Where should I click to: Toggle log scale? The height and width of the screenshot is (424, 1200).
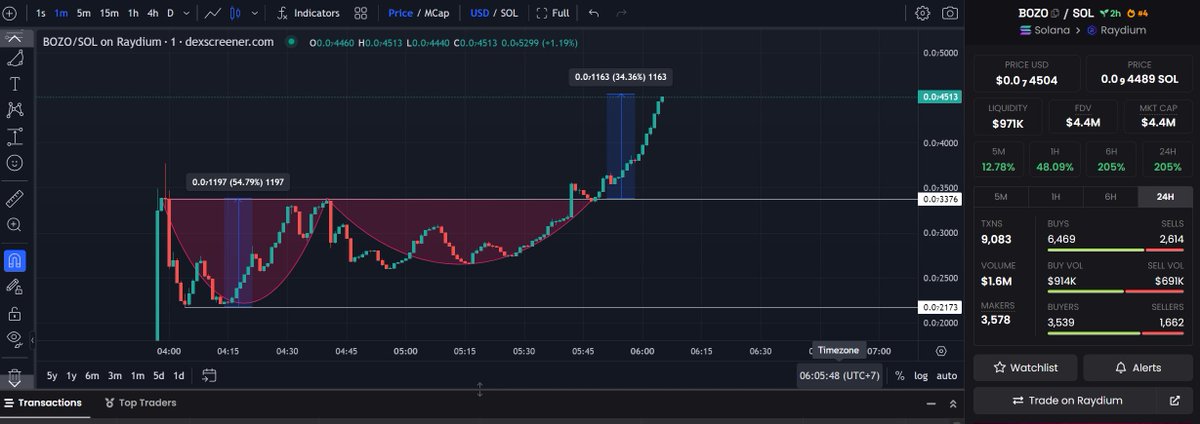point(920,376)
